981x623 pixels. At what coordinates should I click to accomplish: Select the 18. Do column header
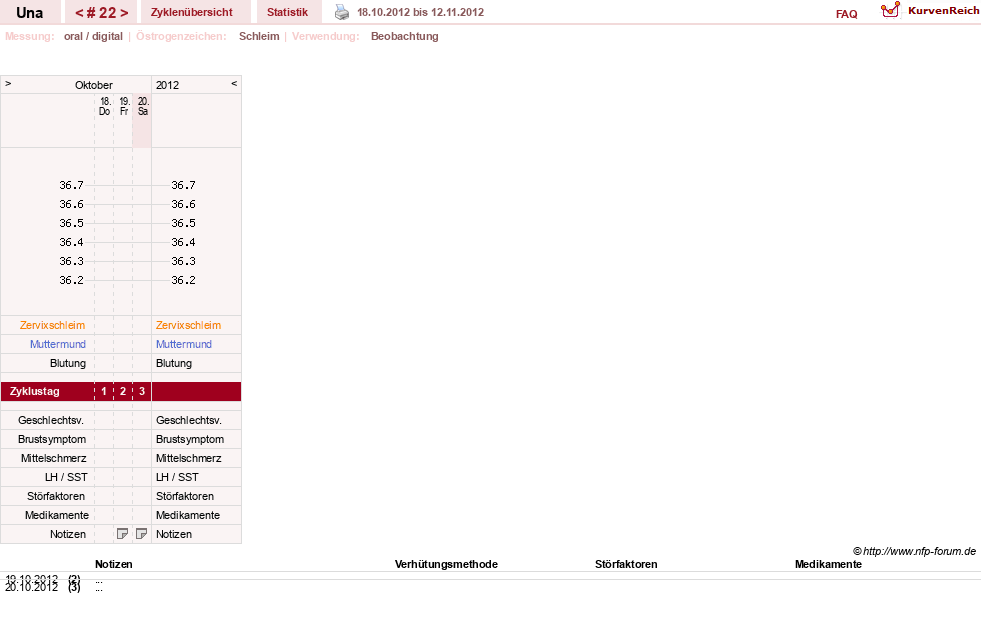pos(104,106)
